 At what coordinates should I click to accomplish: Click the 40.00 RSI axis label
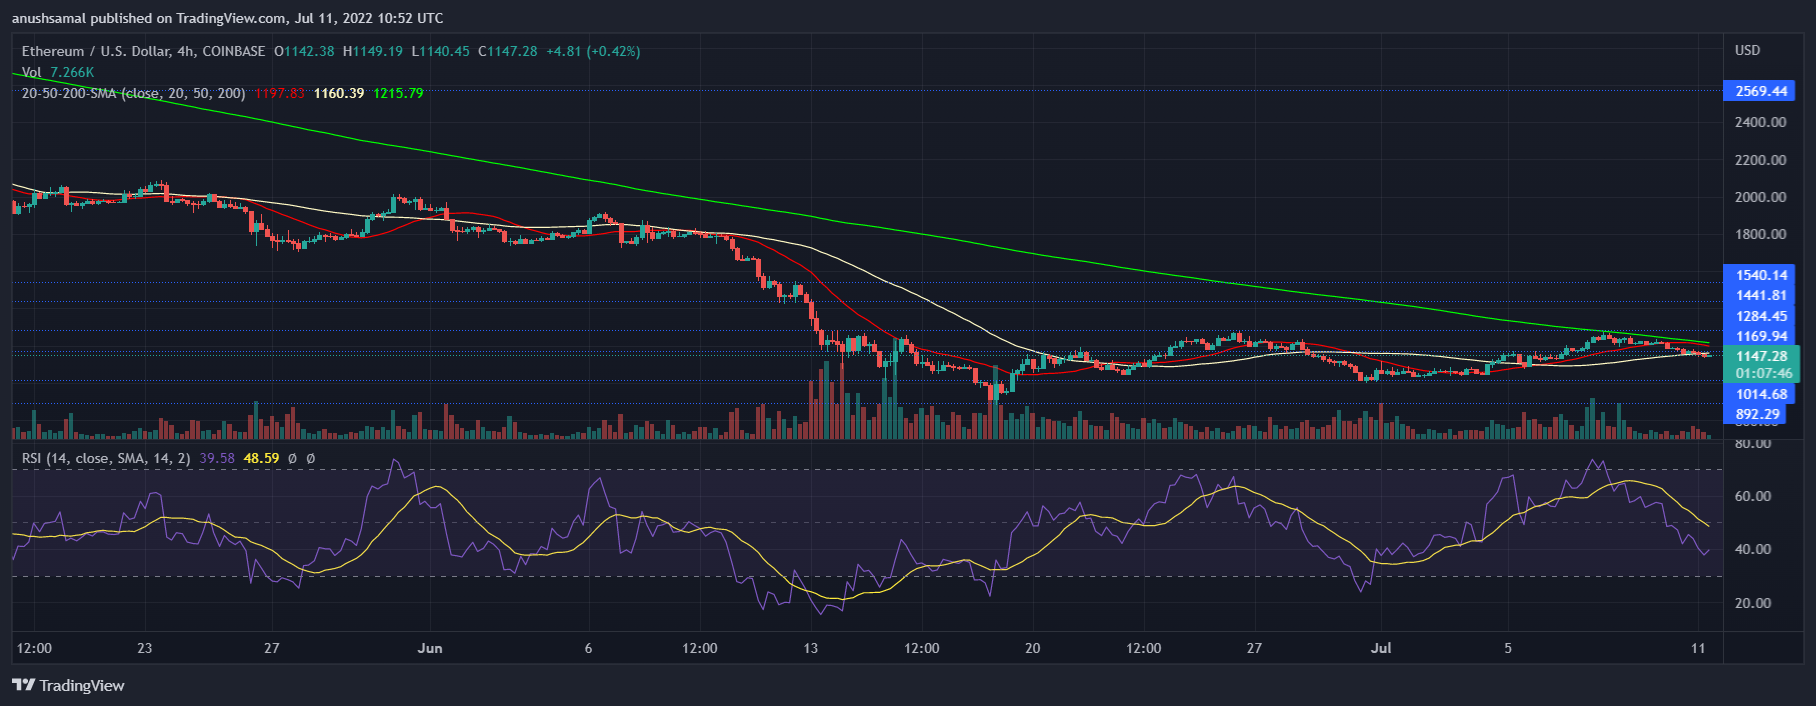pos(1753,549)
